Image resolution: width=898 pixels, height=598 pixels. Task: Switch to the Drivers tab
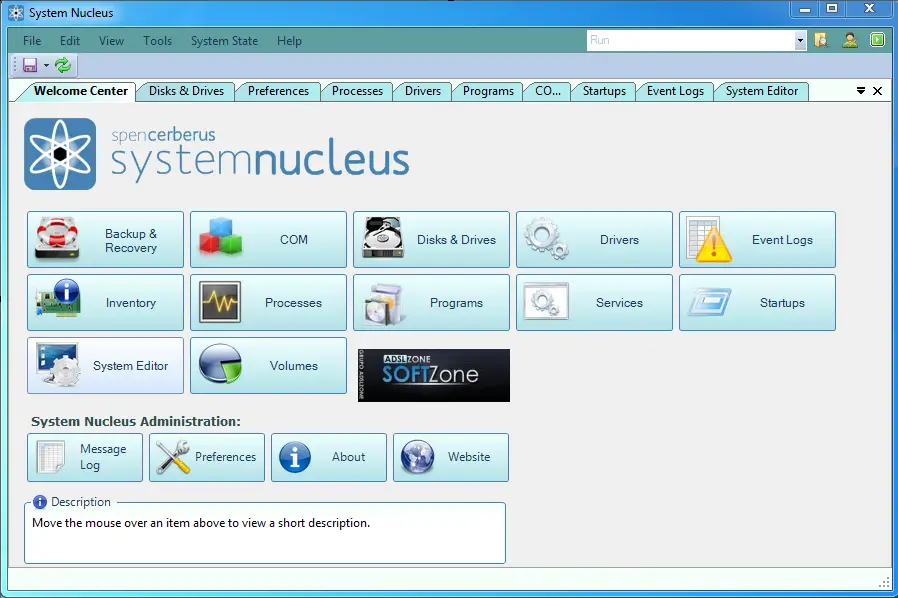click(423, 91)
